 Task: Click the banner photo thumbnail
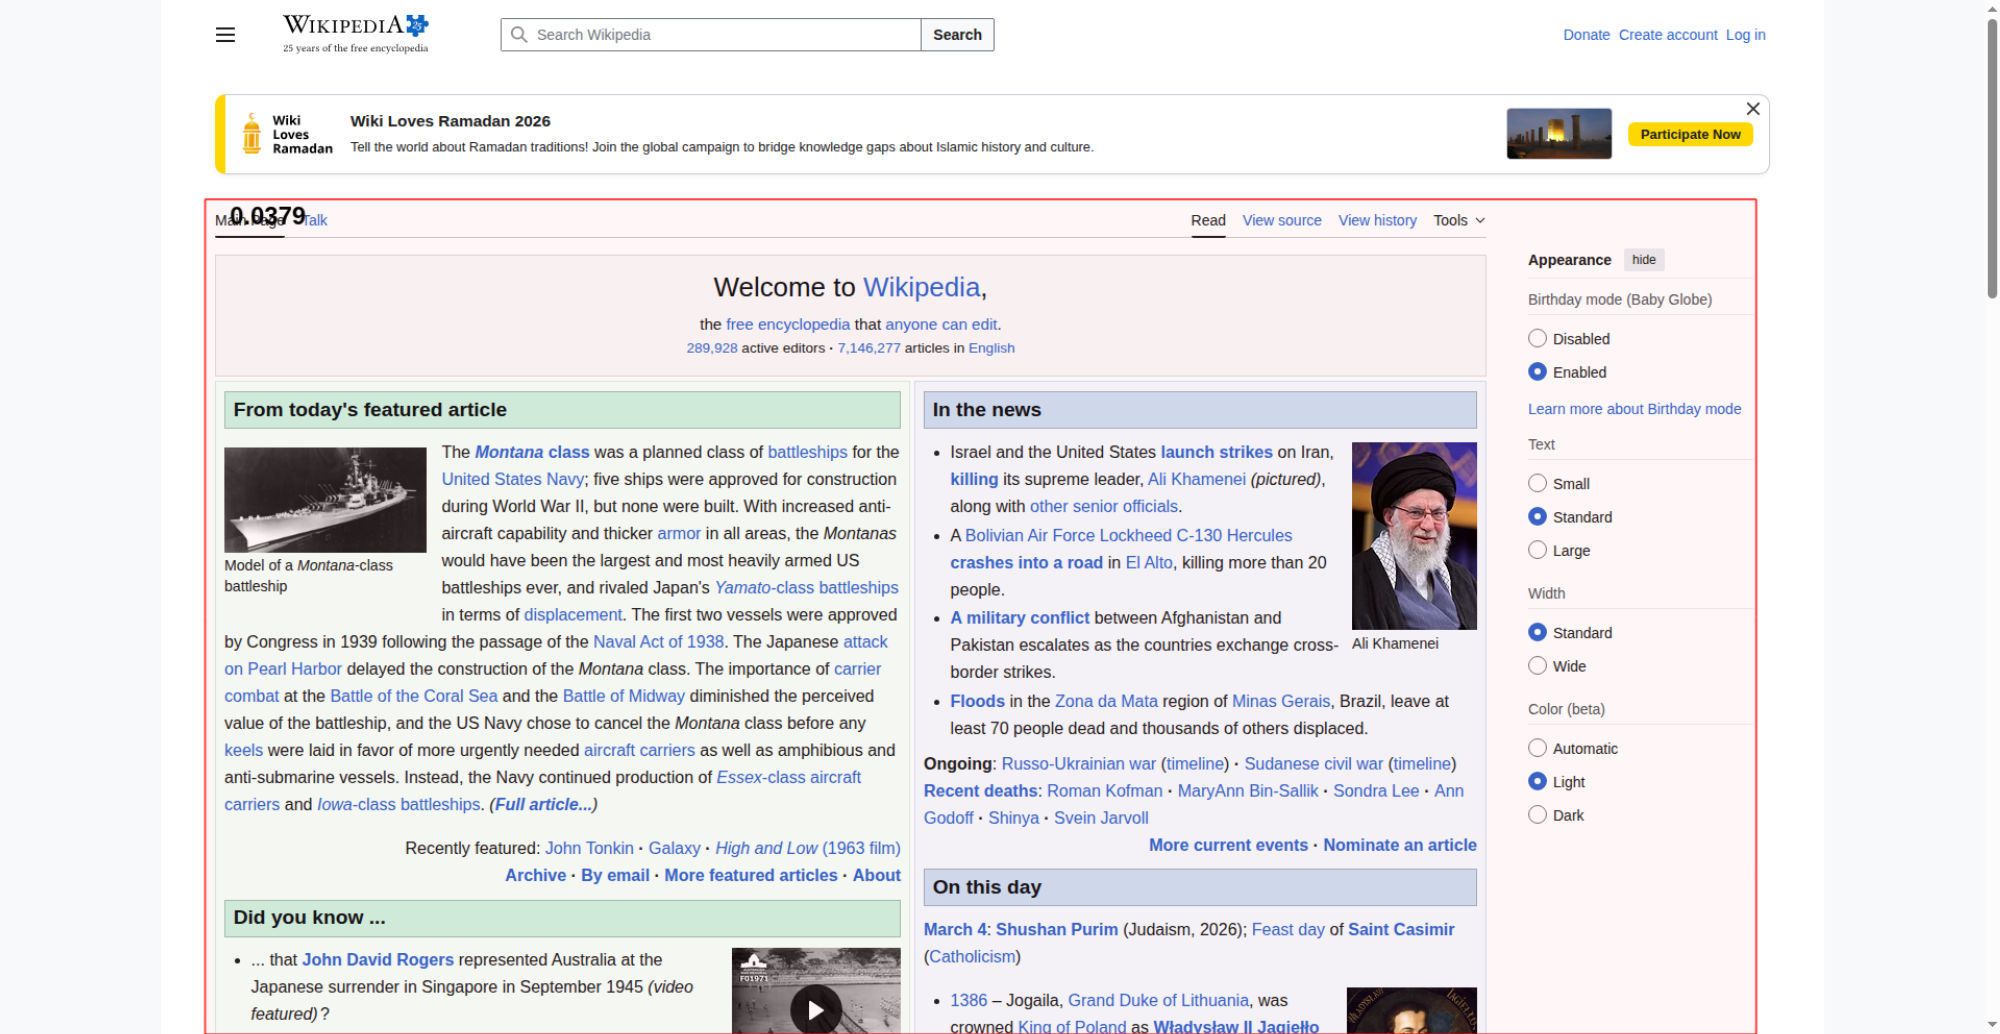(1558, 134)
